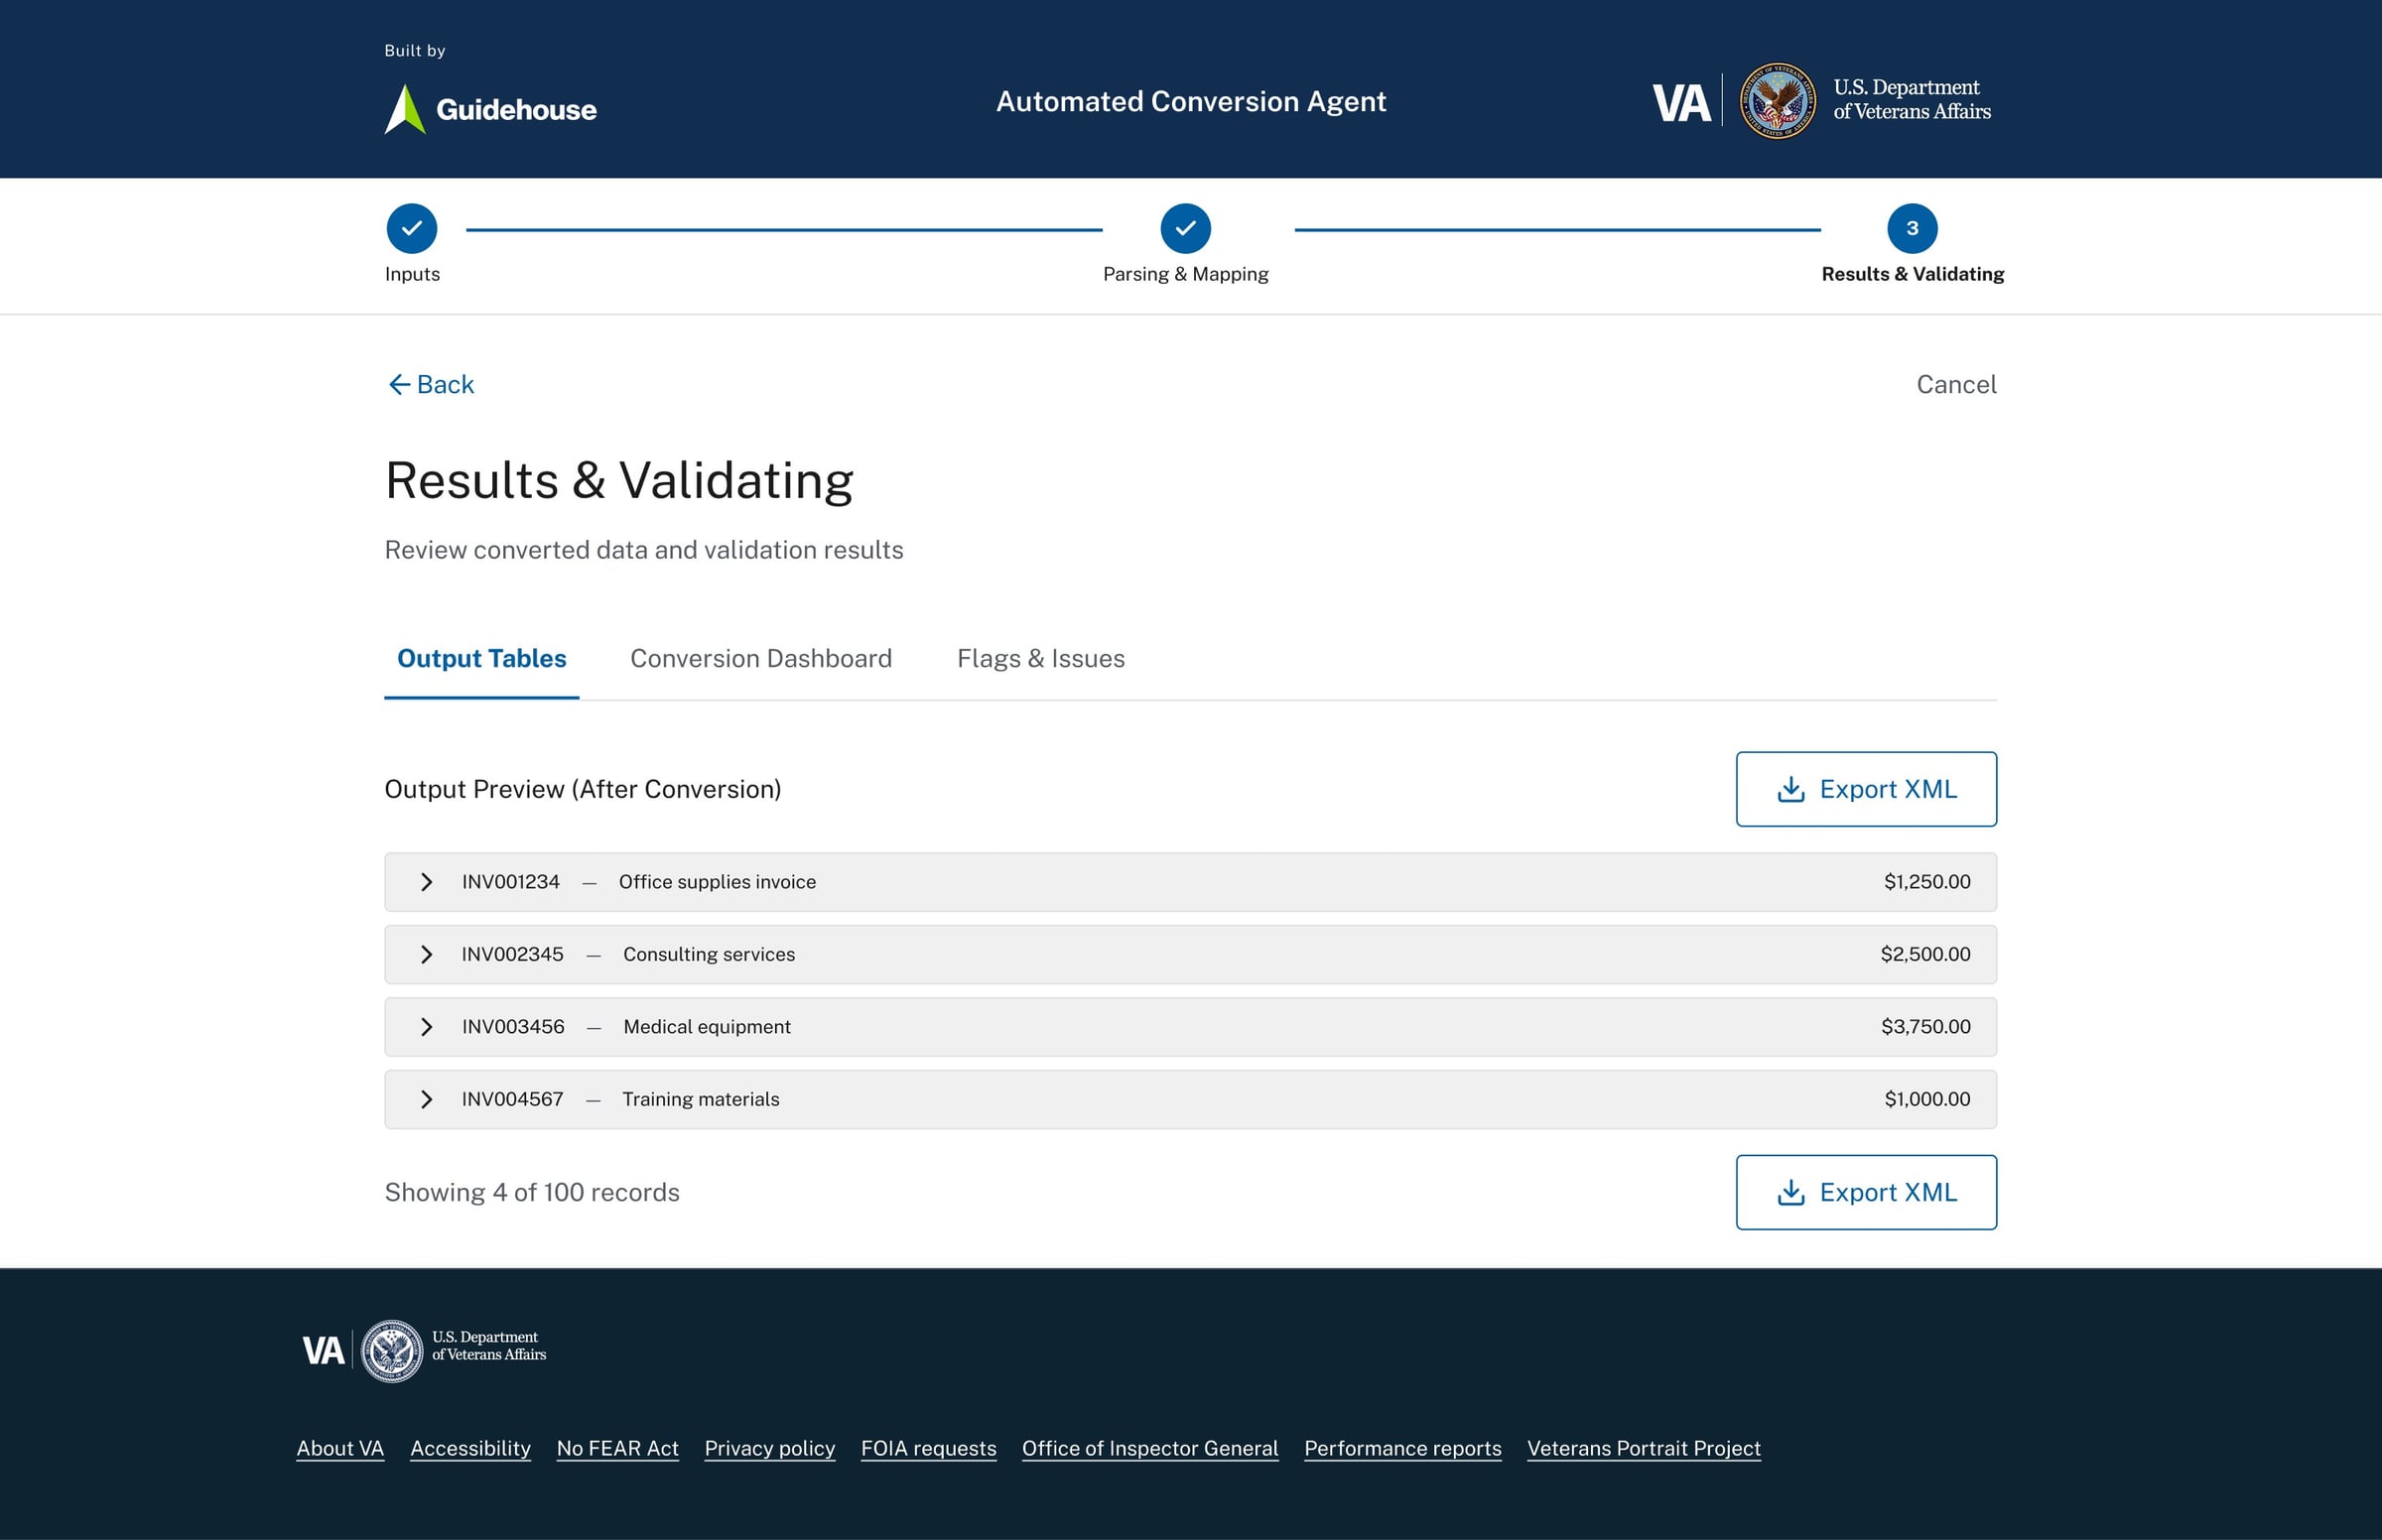2382x1540 pixels.
Task: Expand the INV002345 Consulting services row
Action: (426, 954)
